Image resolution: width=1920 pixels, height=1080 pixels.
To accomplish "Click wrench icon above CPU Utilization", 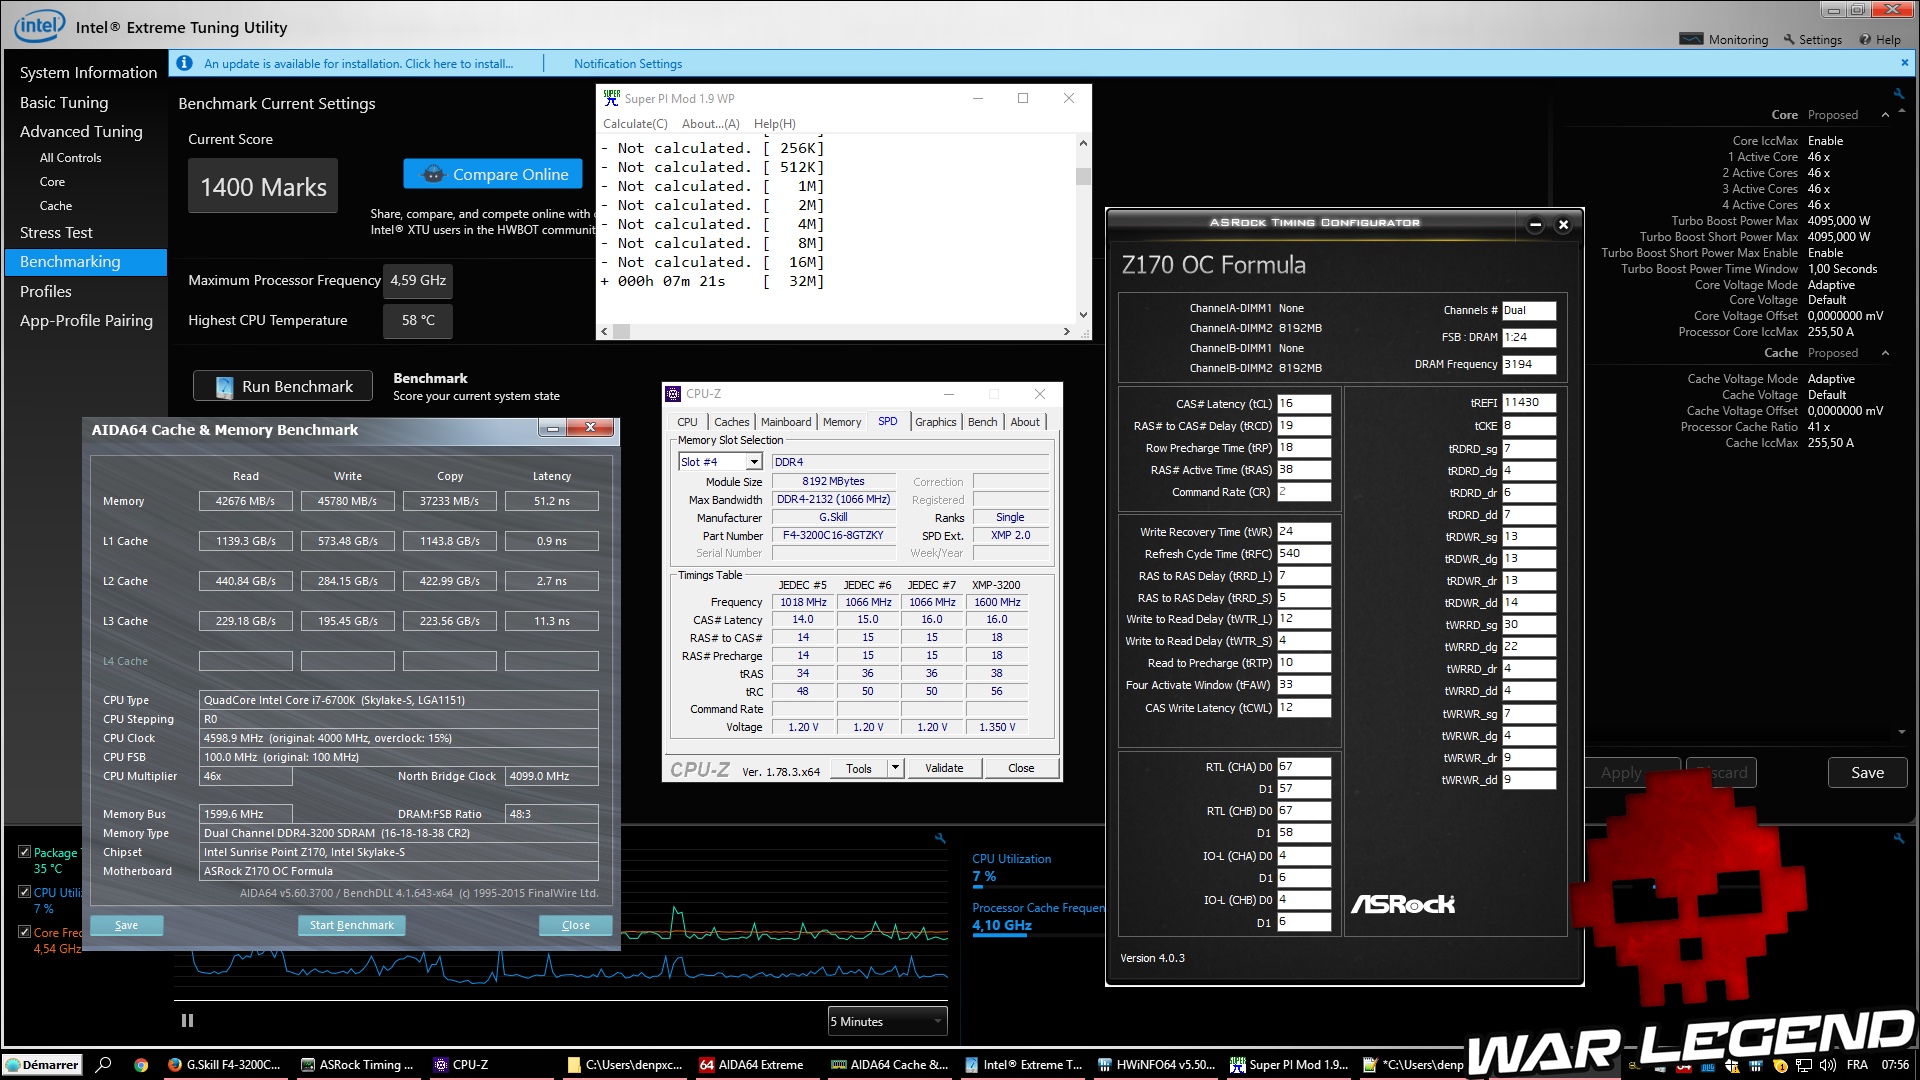I will 940,838.
